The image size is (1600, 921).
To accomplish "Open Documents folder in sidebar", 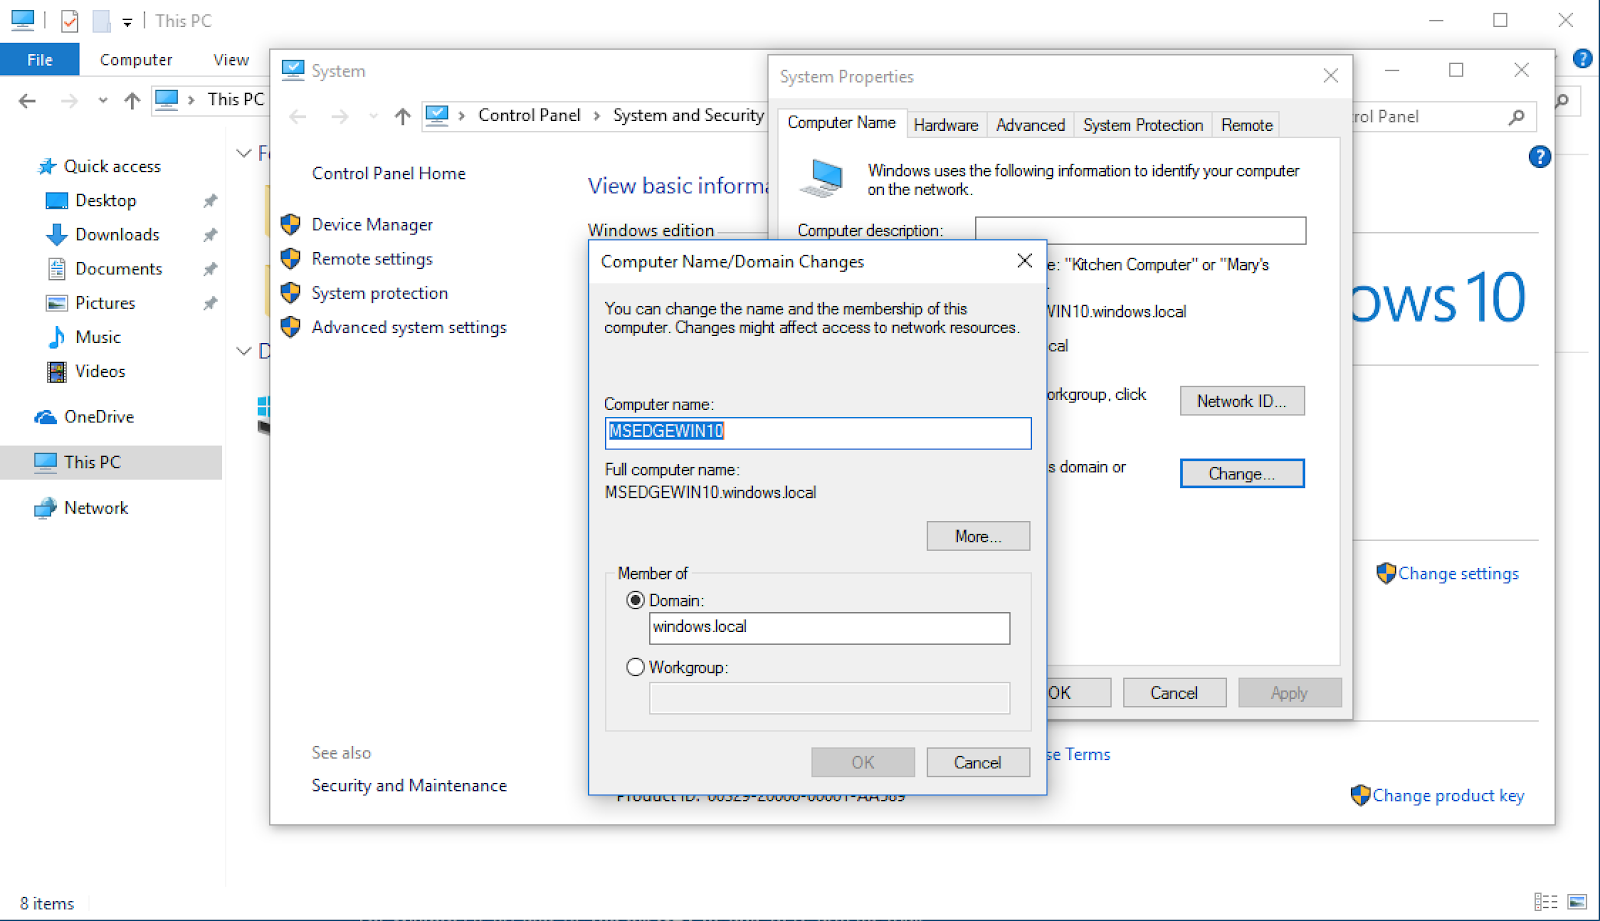I will [118, 268].
